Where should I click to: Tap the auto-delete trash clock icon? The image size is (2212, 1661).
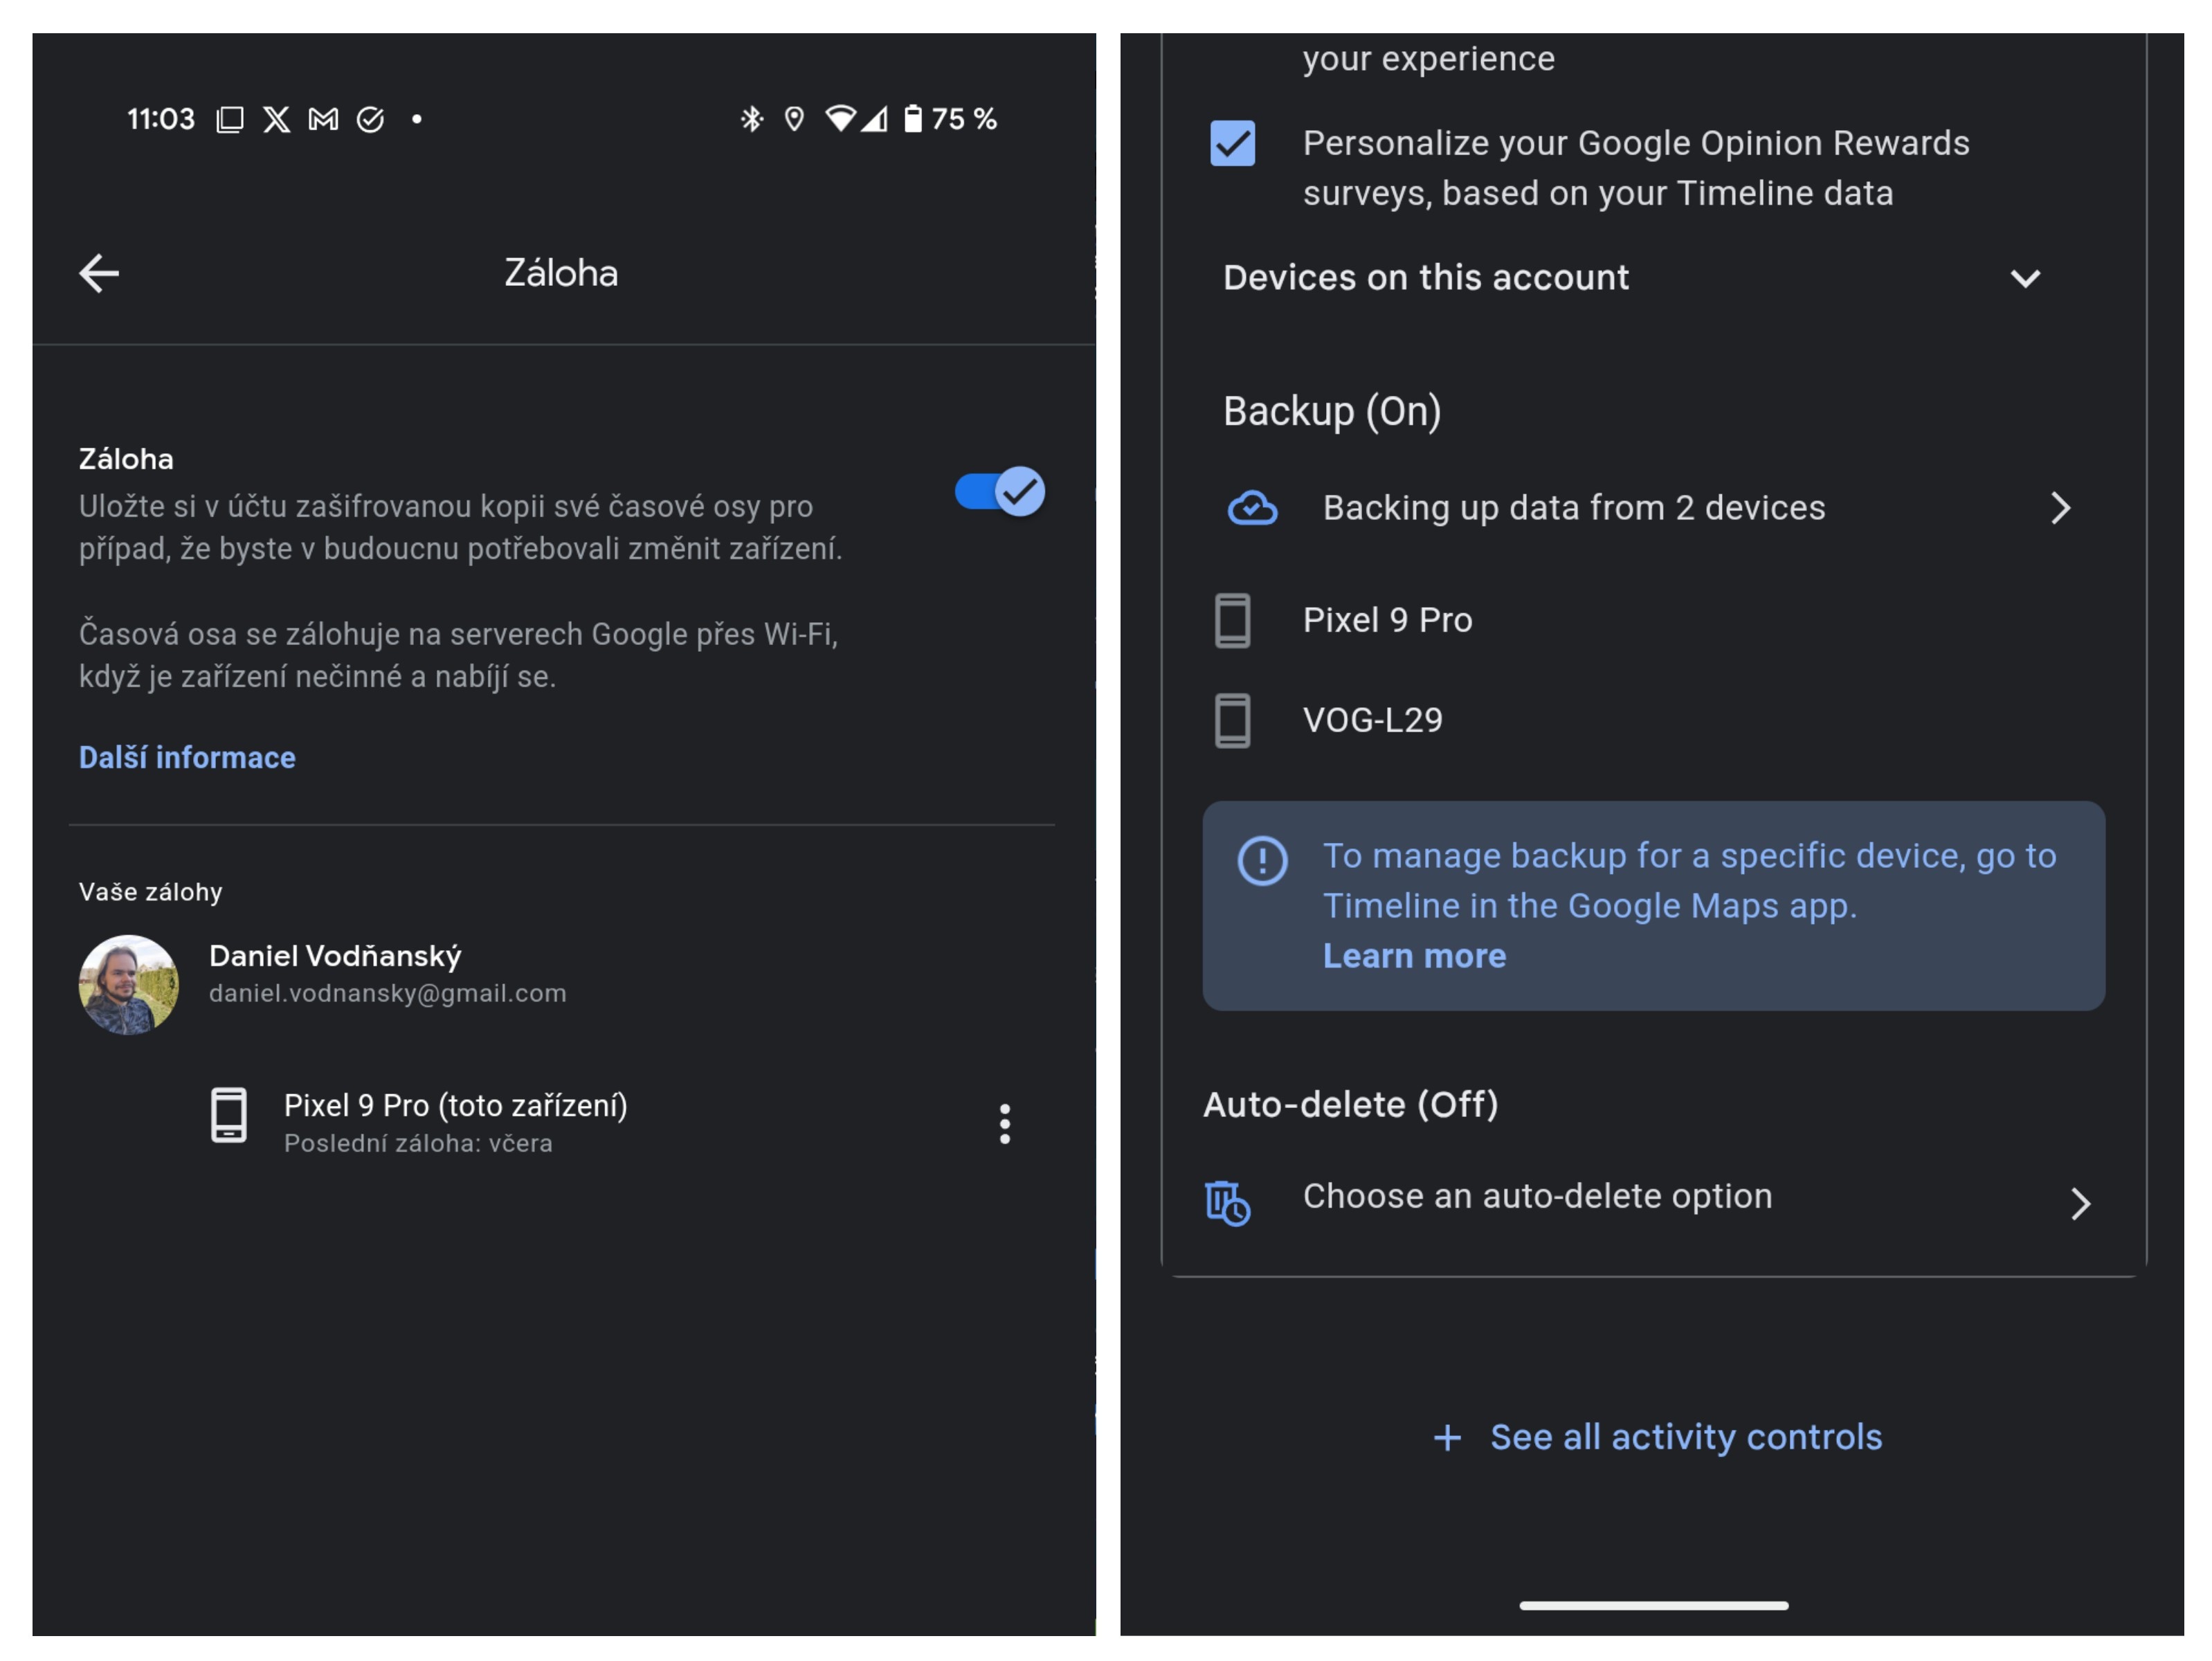[1227, 1202]
